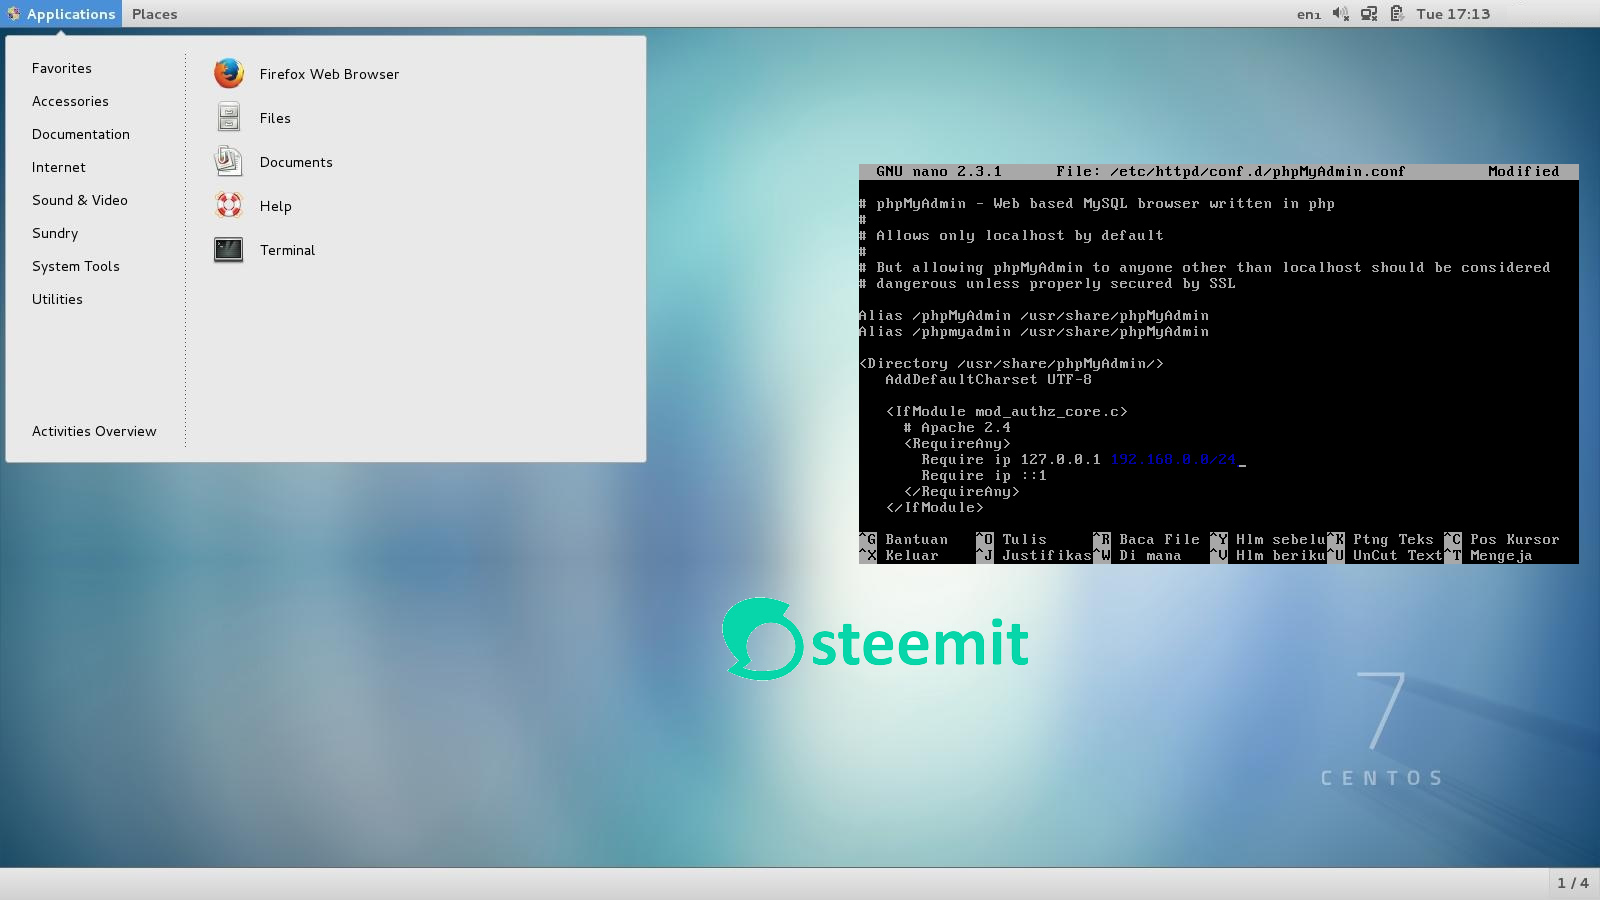The height and width of the screenshot is (900, 1600).
Task: Launch the Files manager icon
Action: tap(229, 117)
